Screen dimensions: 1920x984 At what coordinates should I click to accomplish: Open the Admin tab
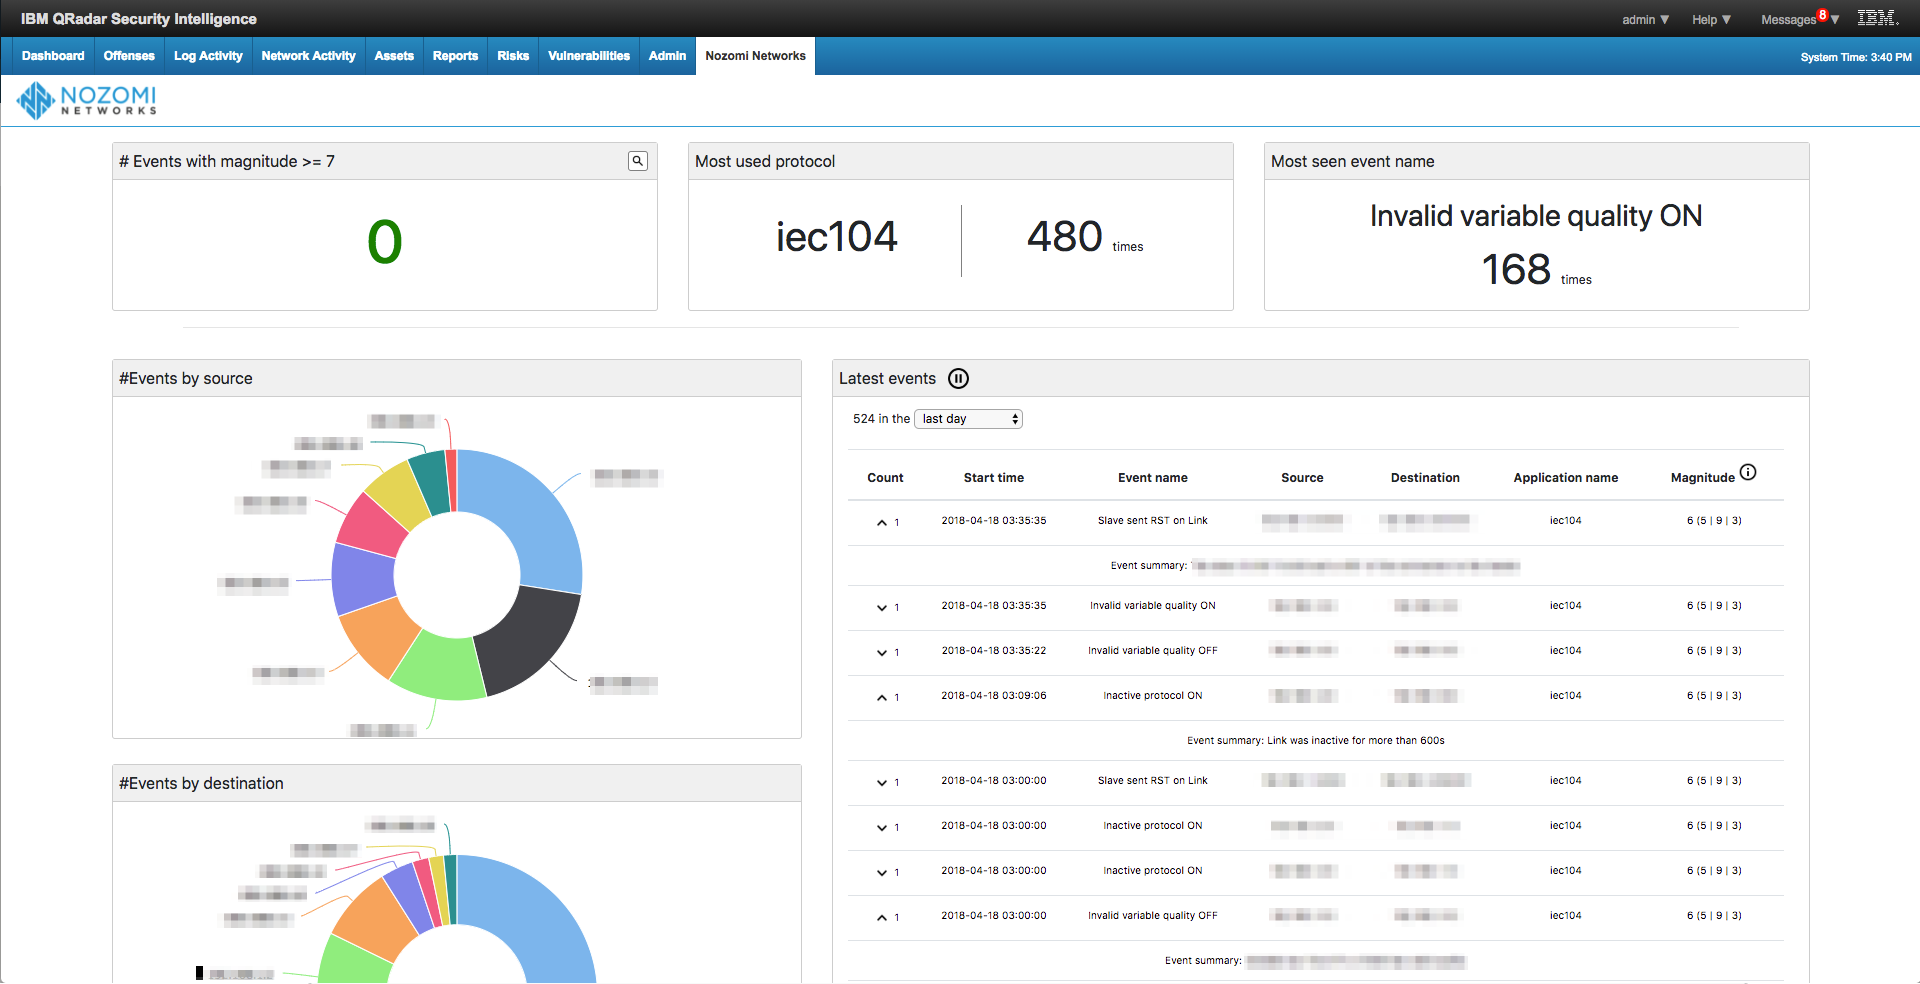coord(666,55)
